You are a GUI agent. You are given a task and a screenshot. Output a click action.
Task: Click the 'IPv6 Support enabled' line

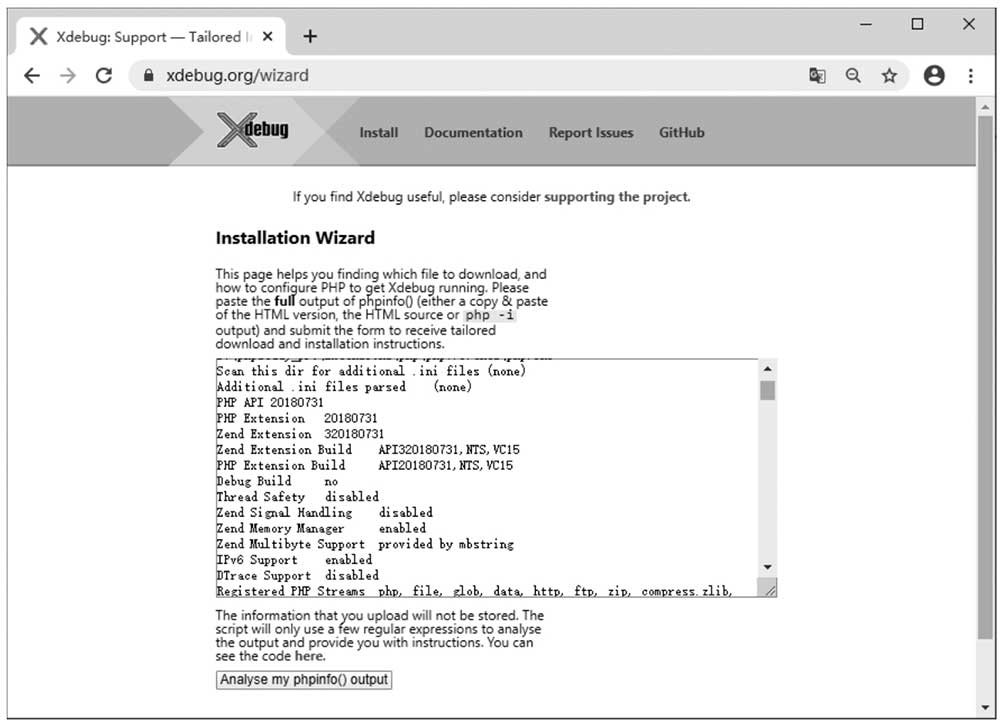tap(295, 560)
